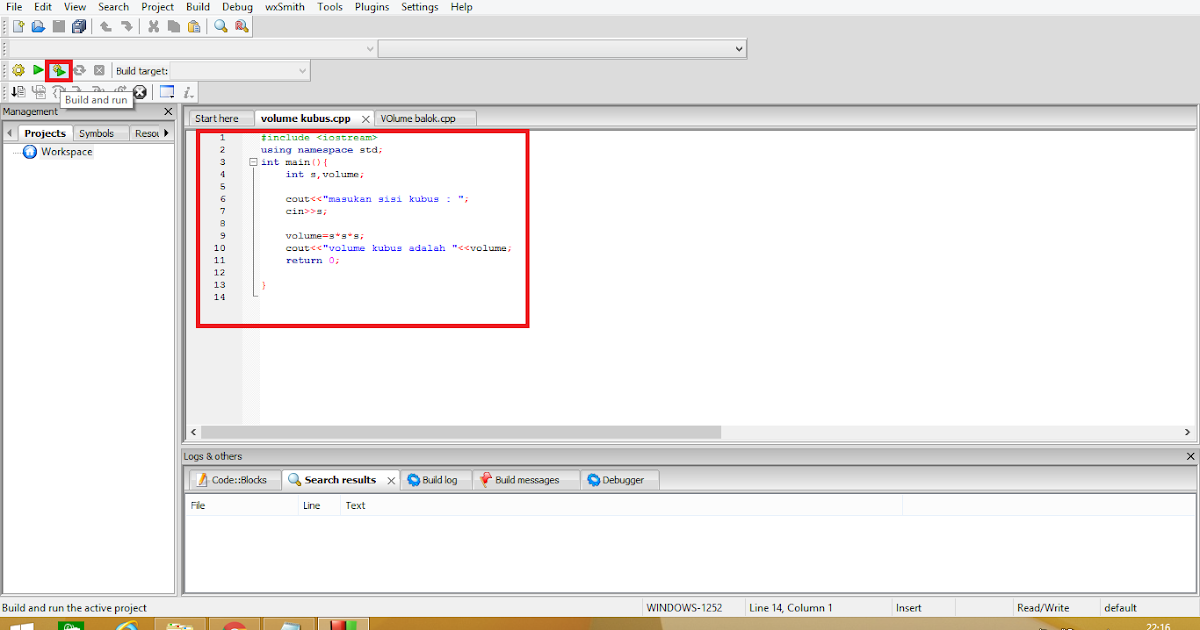
Task: Click the Build gear icon
Action: pyautogui.click(x=17, y=70)
